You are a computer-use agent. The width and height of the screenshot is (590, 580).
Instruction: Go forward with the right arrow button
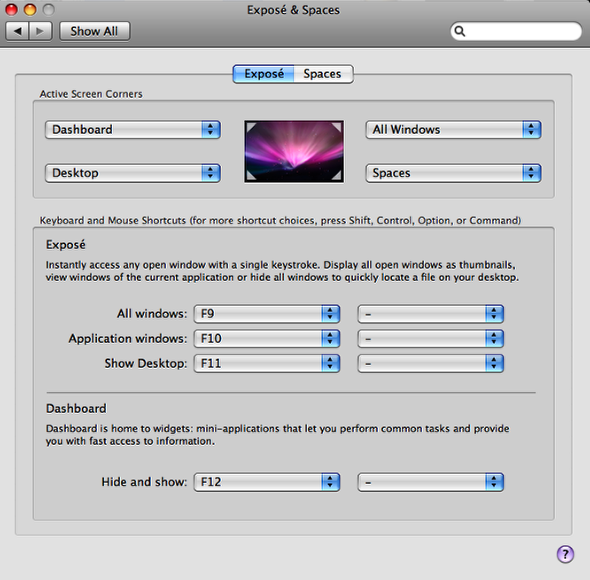click(x=40, y=31)
